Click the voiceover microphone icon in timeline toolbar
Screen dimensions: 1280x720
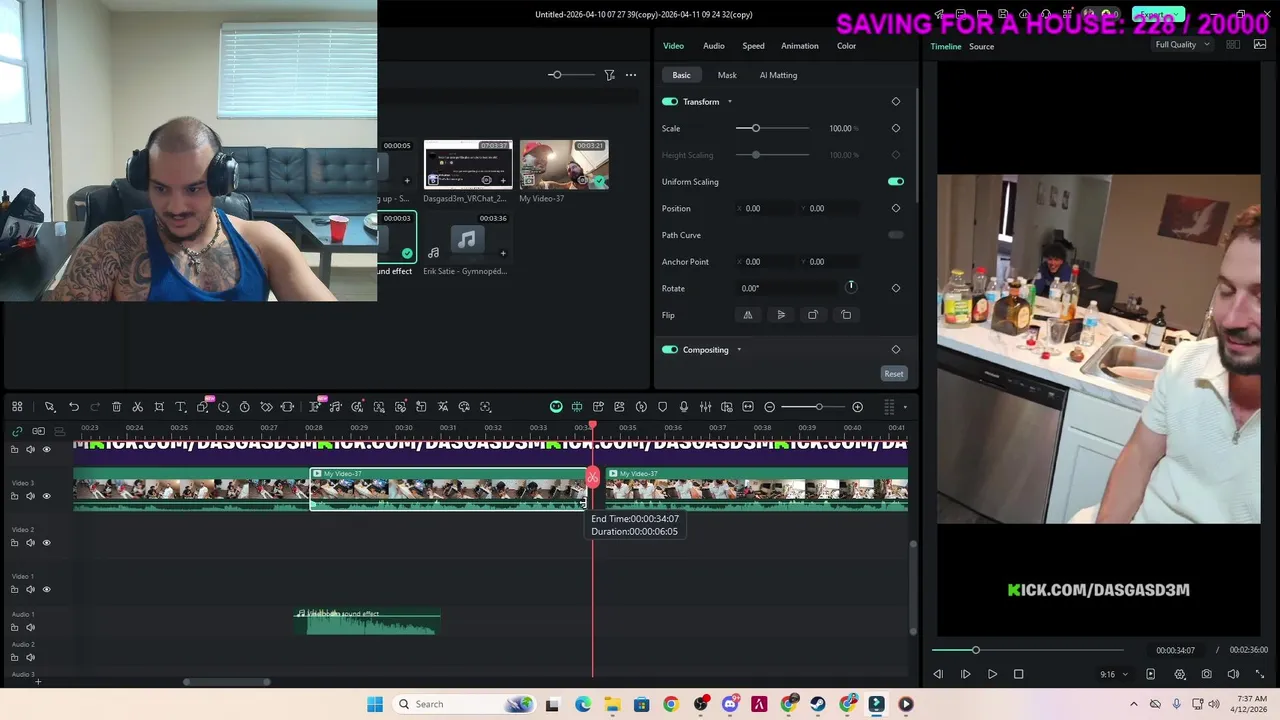click(x=684, y=407)
